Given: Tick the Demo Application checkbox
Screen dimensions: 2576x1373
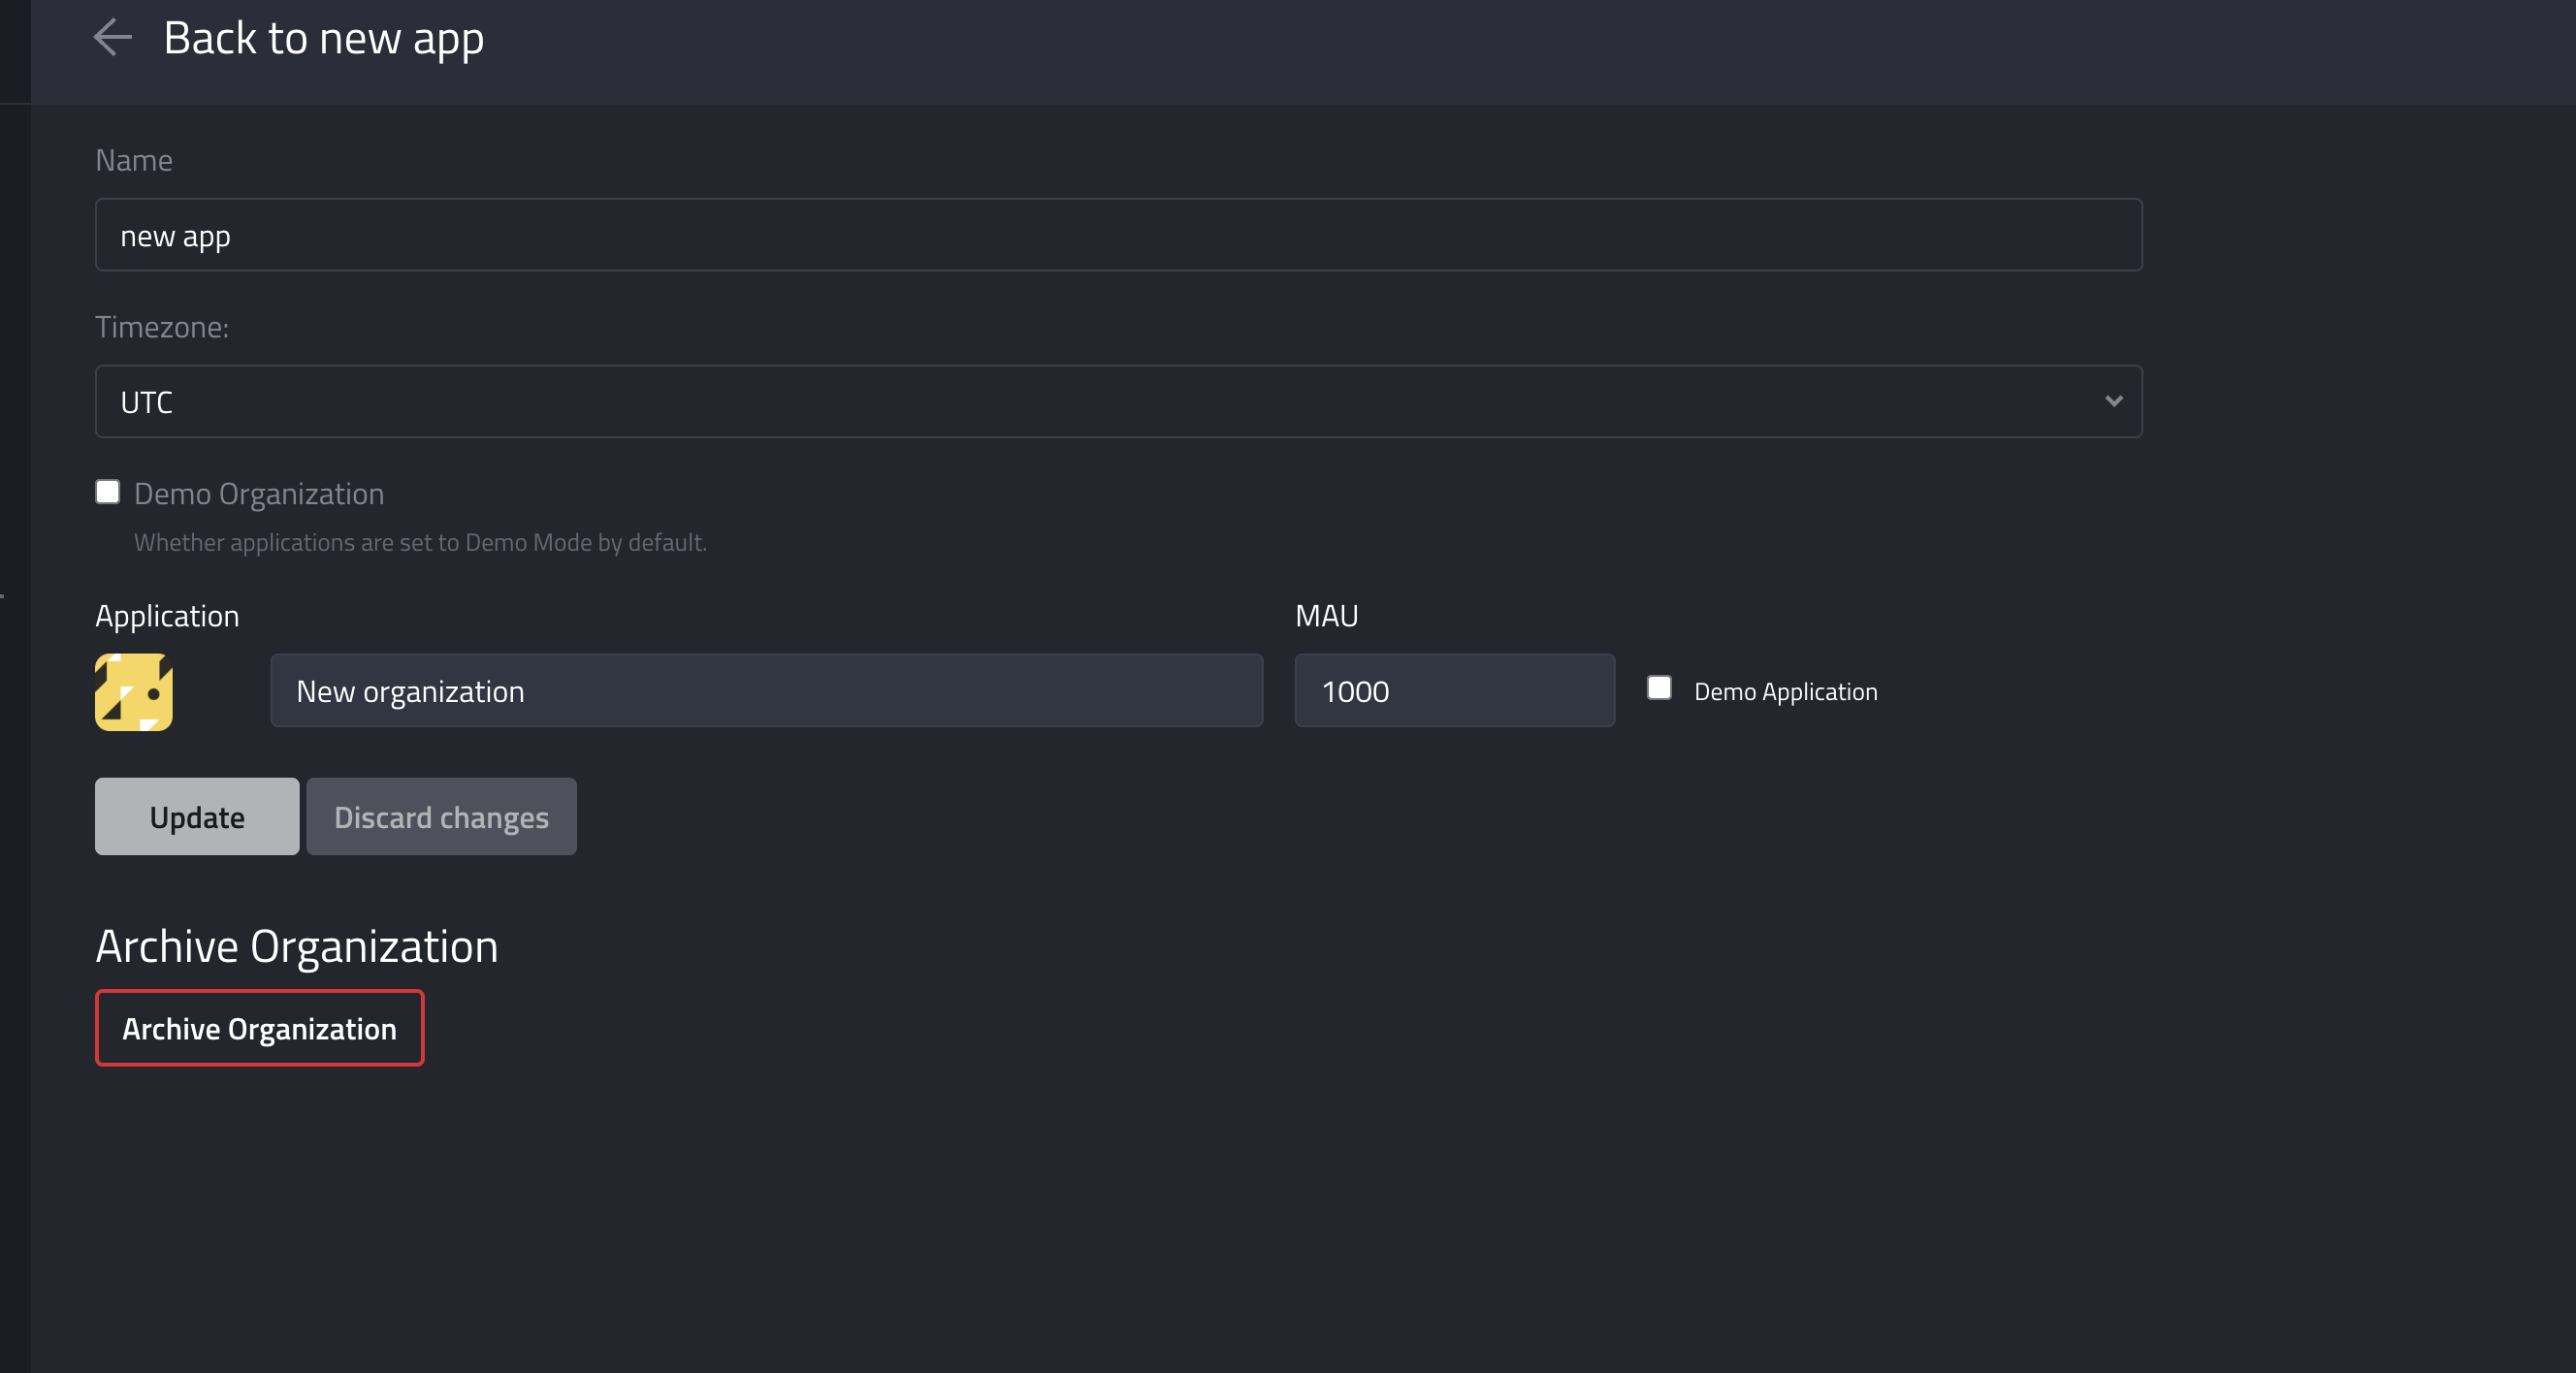Looking at the screenshot, I should [1659, 688].
